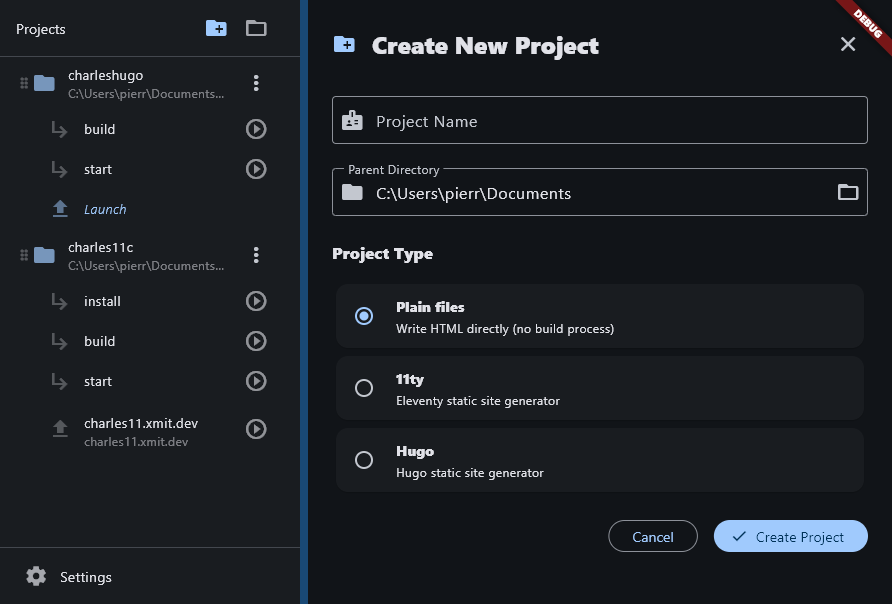
Task: Click the open folder icon in Projects header
Action: tap(256, 29)
